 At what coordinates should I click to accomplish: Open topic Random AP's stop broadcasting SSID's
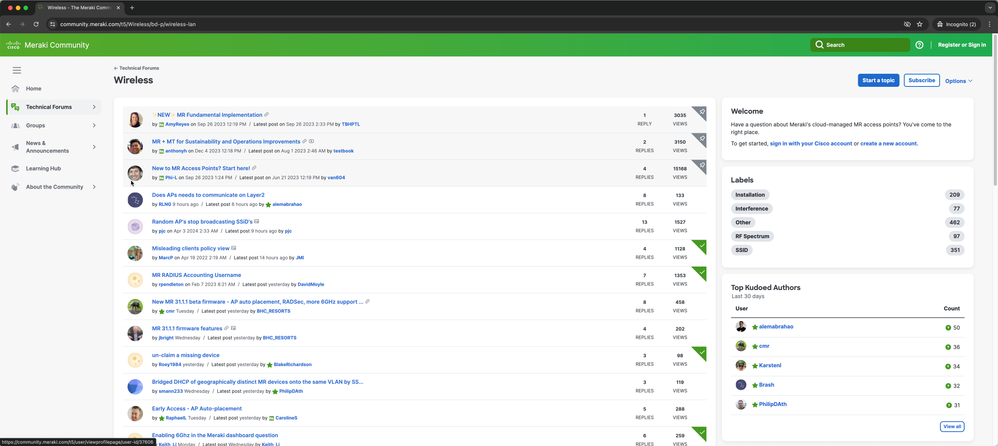(x=202, y=221)
